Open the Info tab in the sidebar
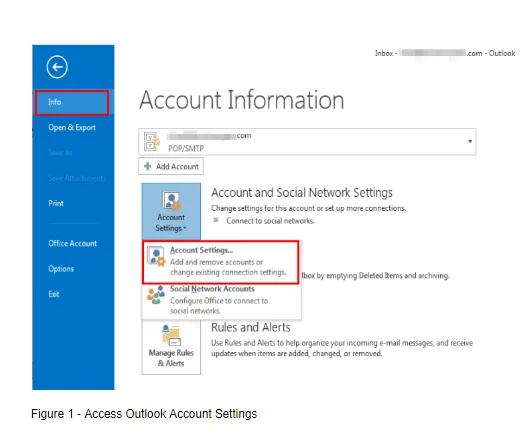Screen dimensions: 522x432 (x=72, y=103)
